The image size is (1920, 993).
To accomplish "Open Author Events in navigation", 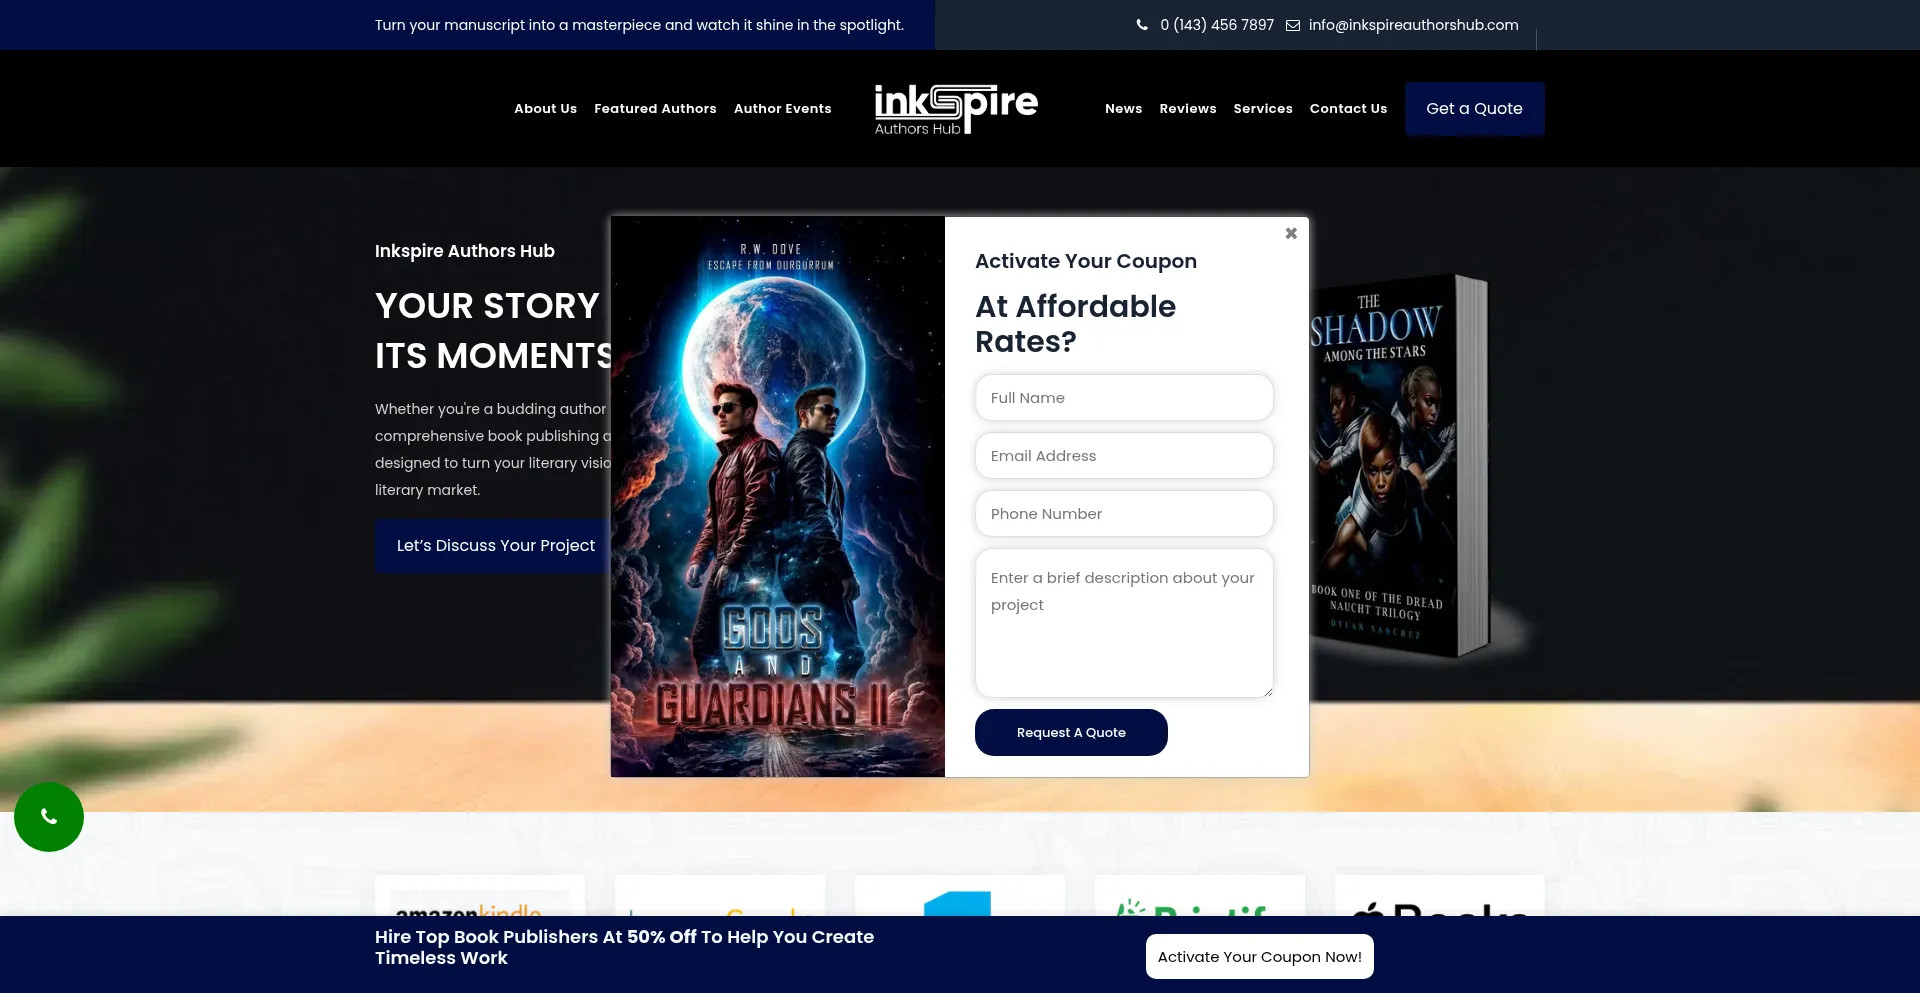I will click(x=782, y=109).
